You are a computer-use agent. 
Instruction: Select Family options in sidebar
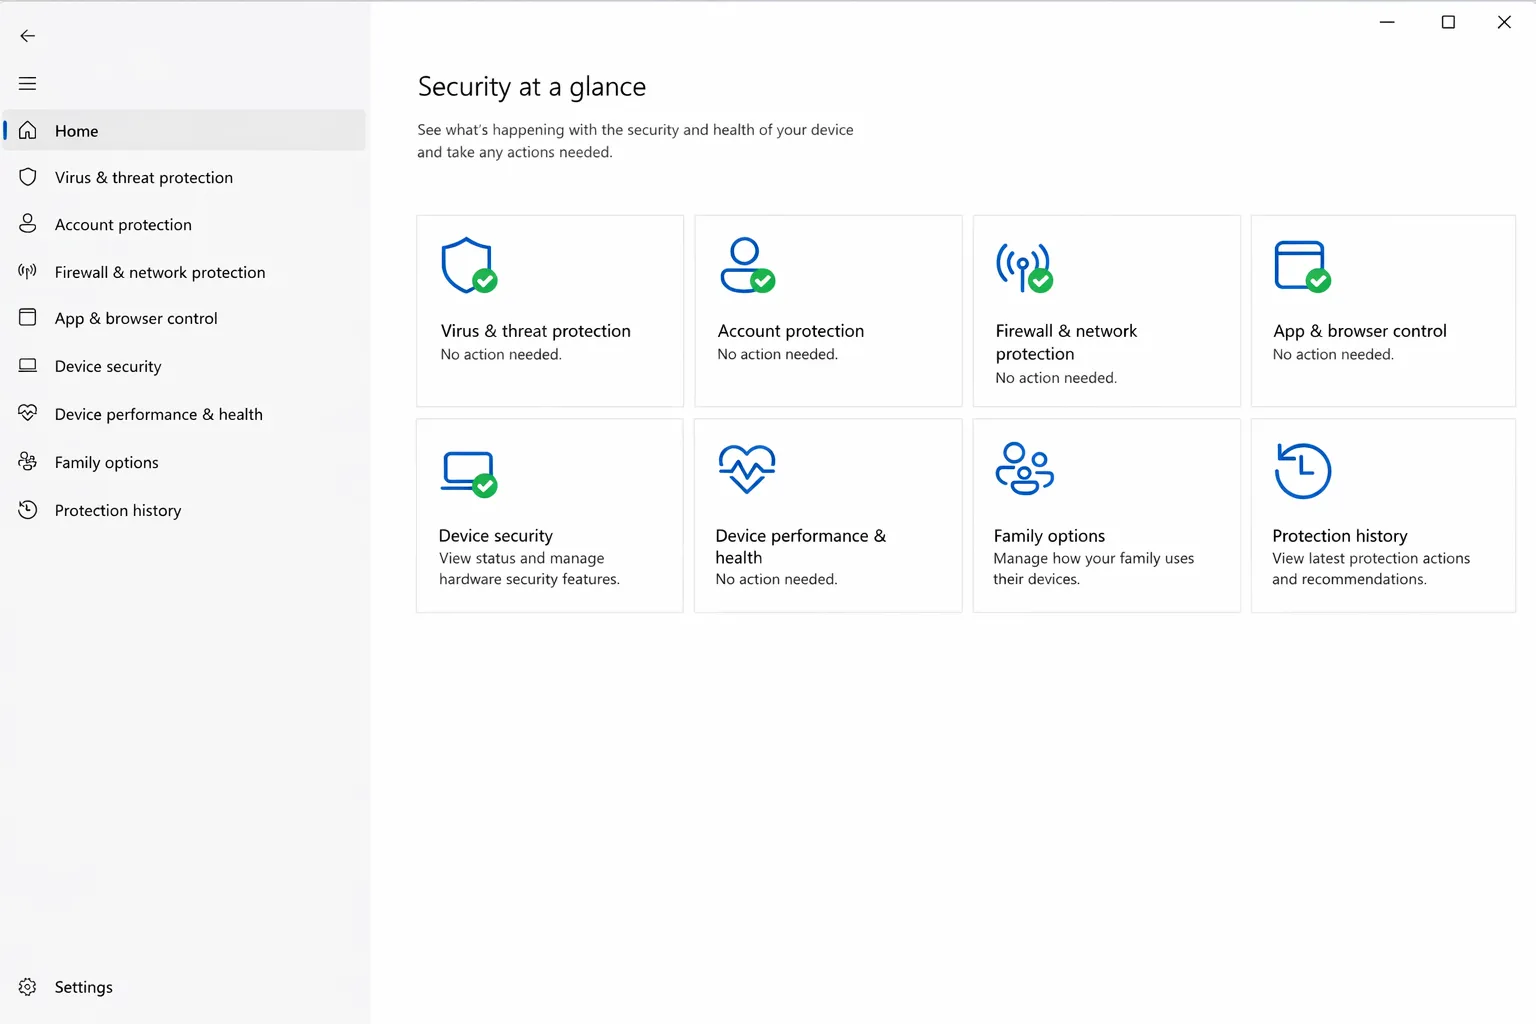pyautogui.click(x=185, y=462)
